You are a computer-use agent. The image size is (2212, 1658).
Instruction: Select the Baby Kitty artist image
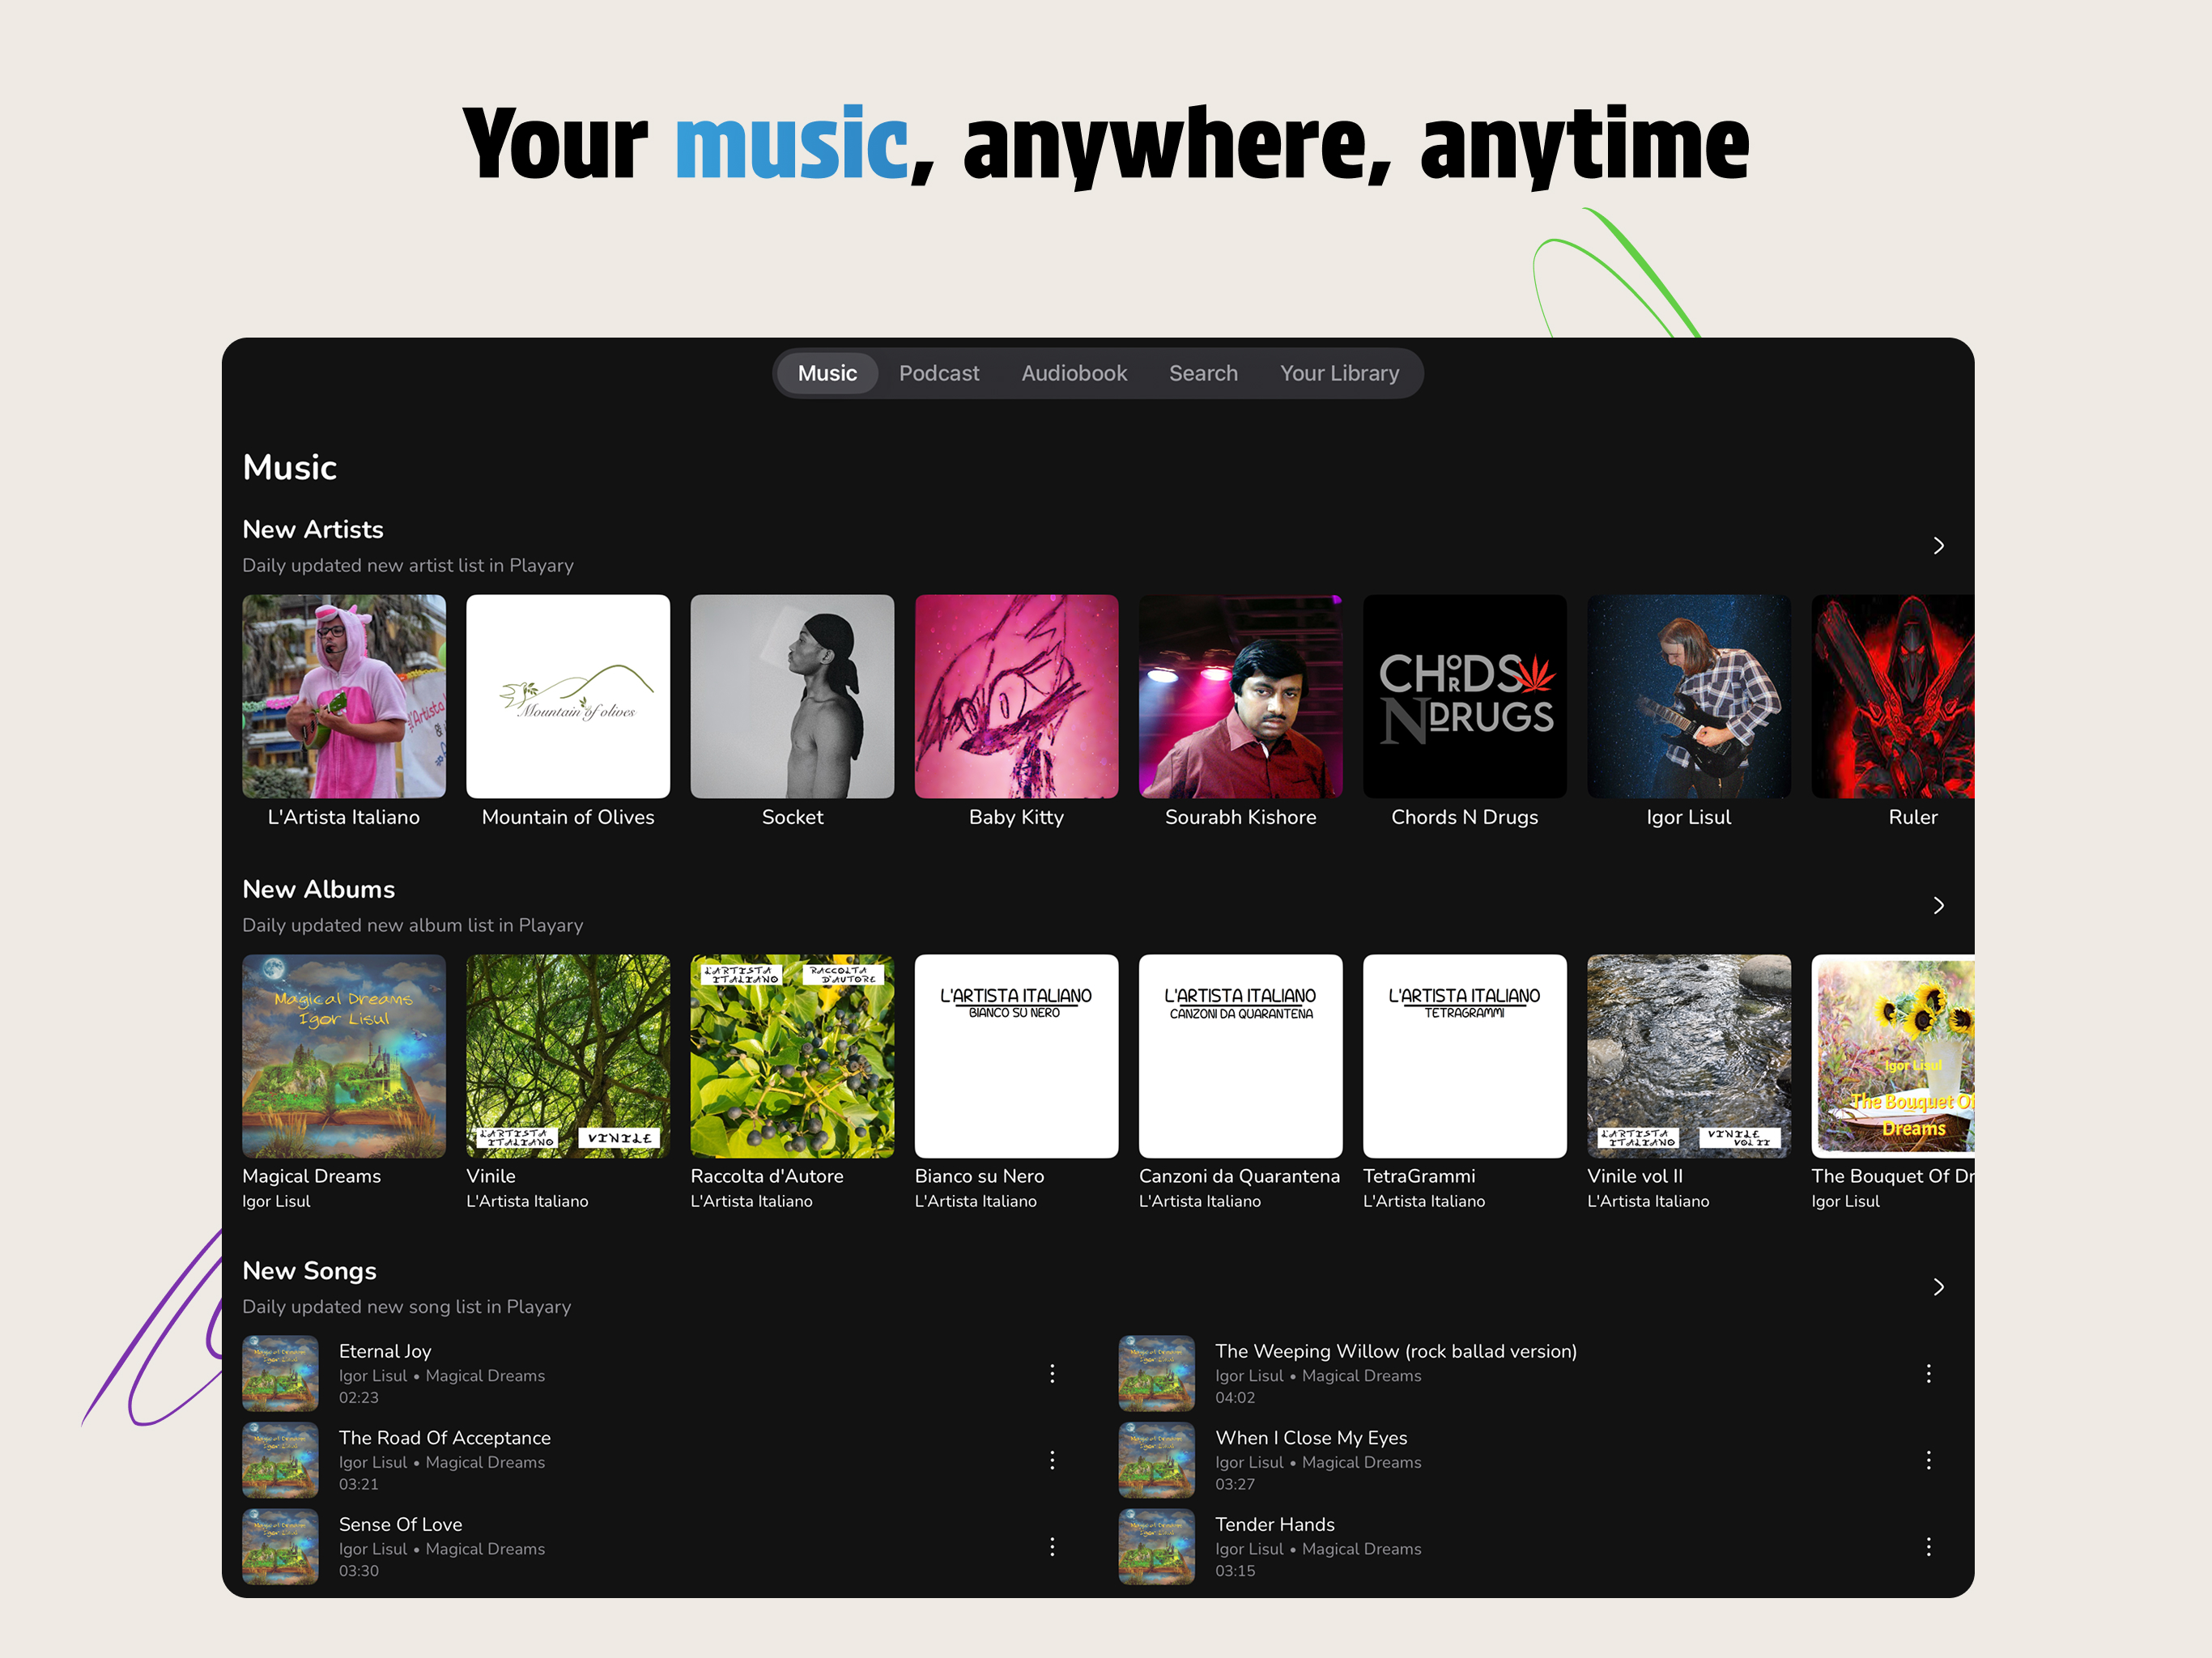pos(1016,697)
